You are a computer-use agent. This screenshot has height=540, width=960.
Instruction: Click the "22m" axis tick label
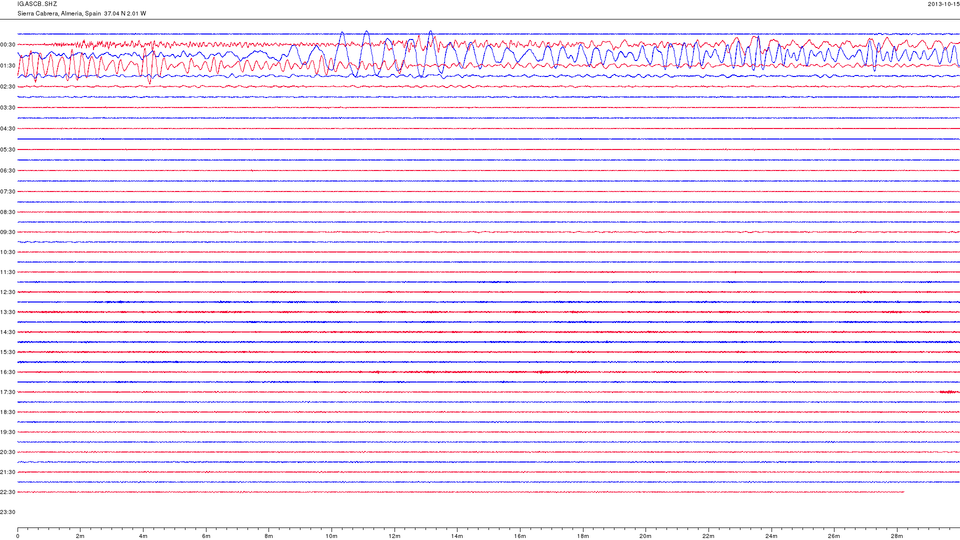(708, 536)
